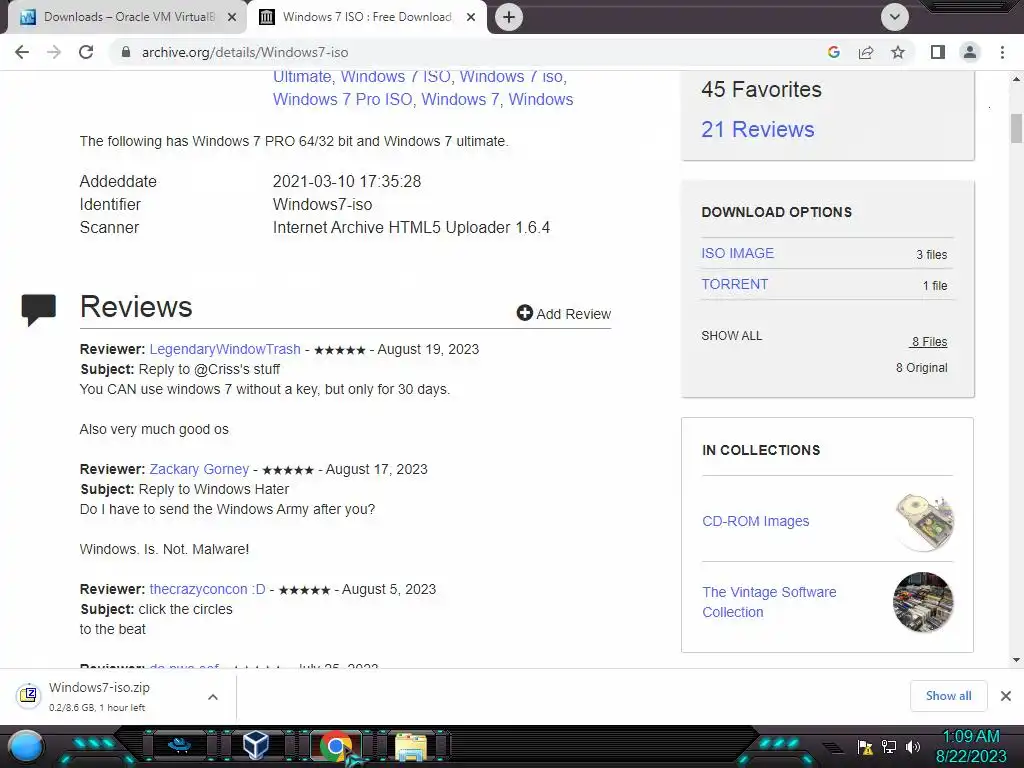Click the taskbar clock and date
The image size is (1024, 768).
(x=971, y=746)
